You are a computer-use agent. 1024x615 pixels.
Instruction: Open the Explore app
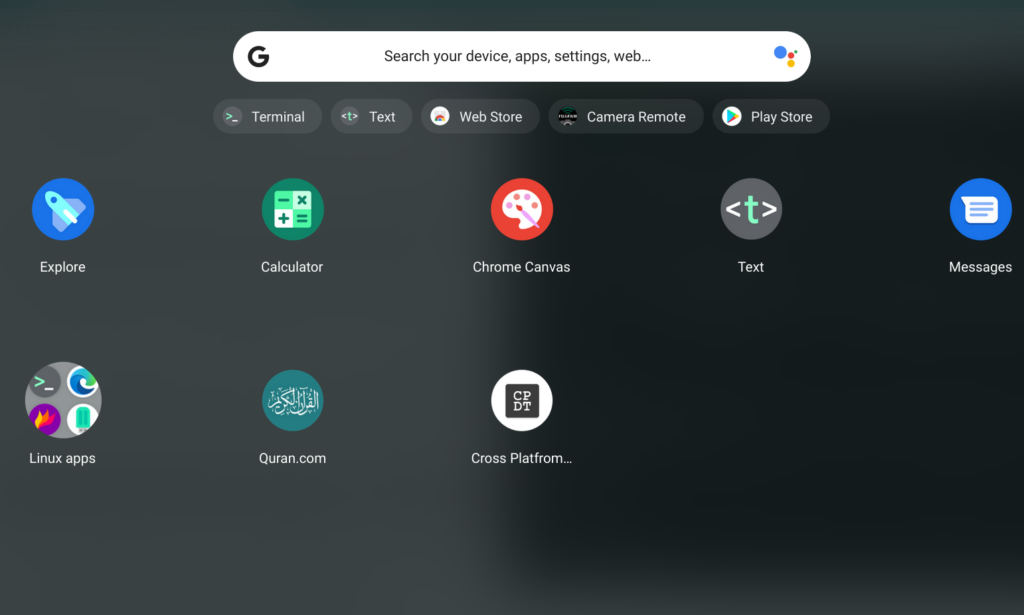(63, 209)
